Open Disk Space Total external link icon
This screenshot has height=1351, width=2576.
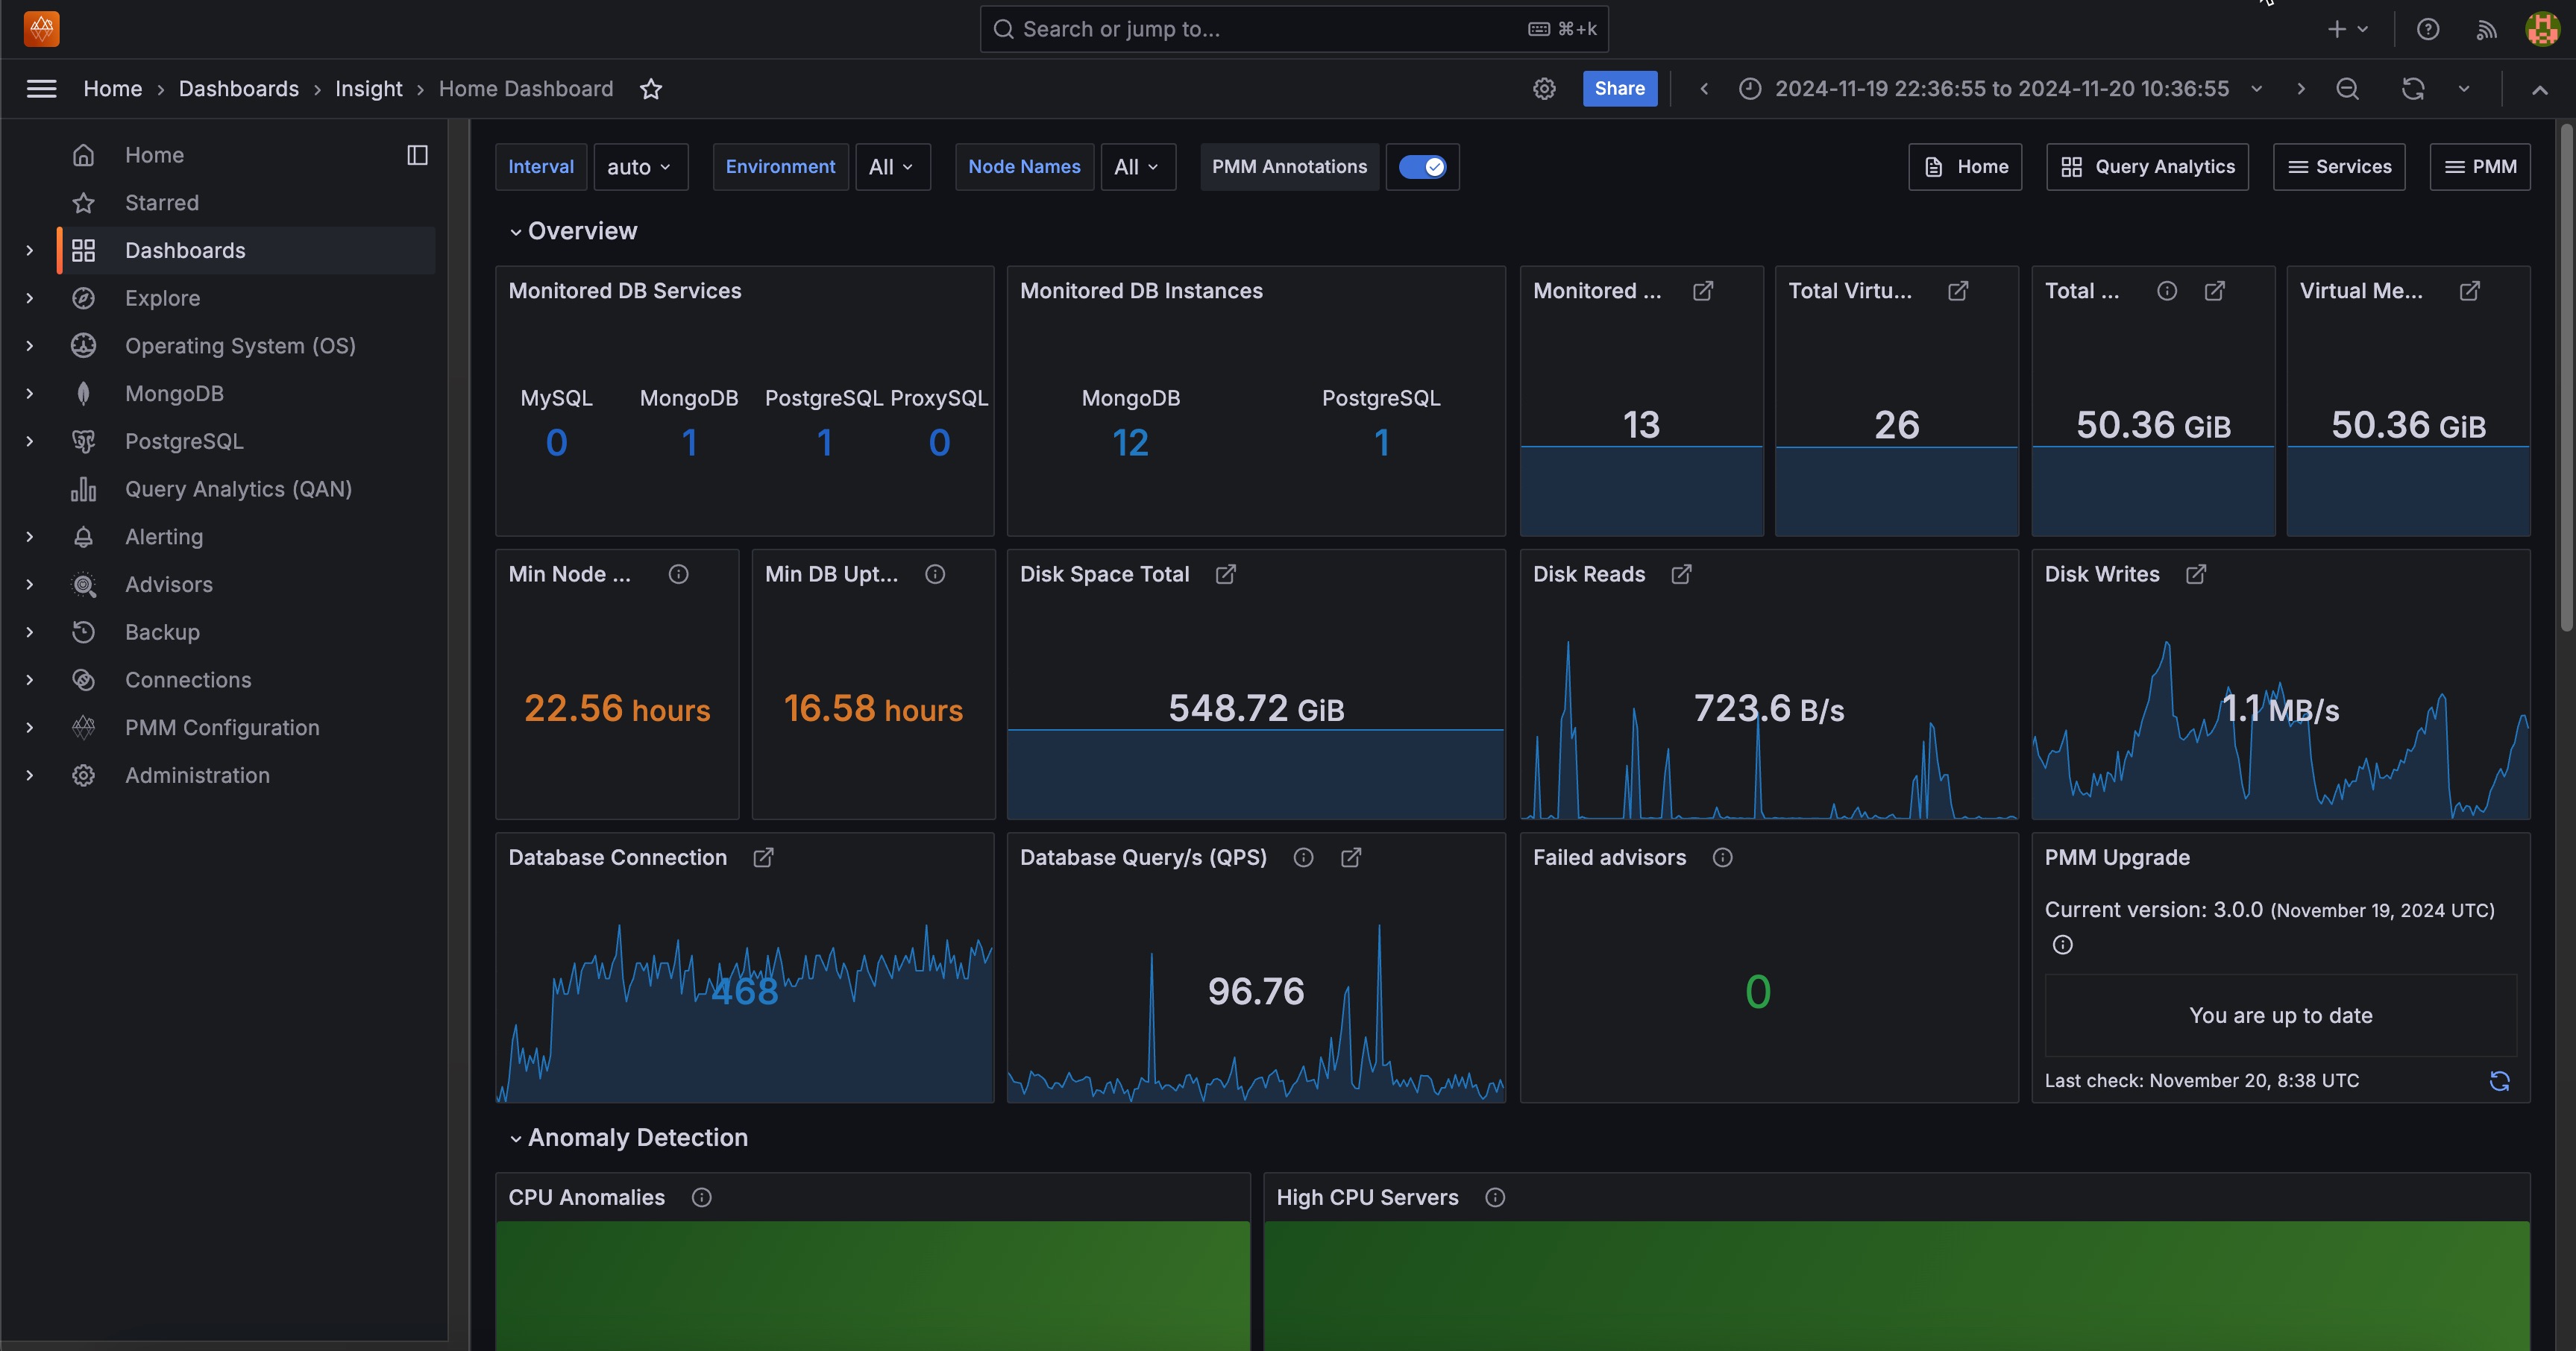point(1225,574)
